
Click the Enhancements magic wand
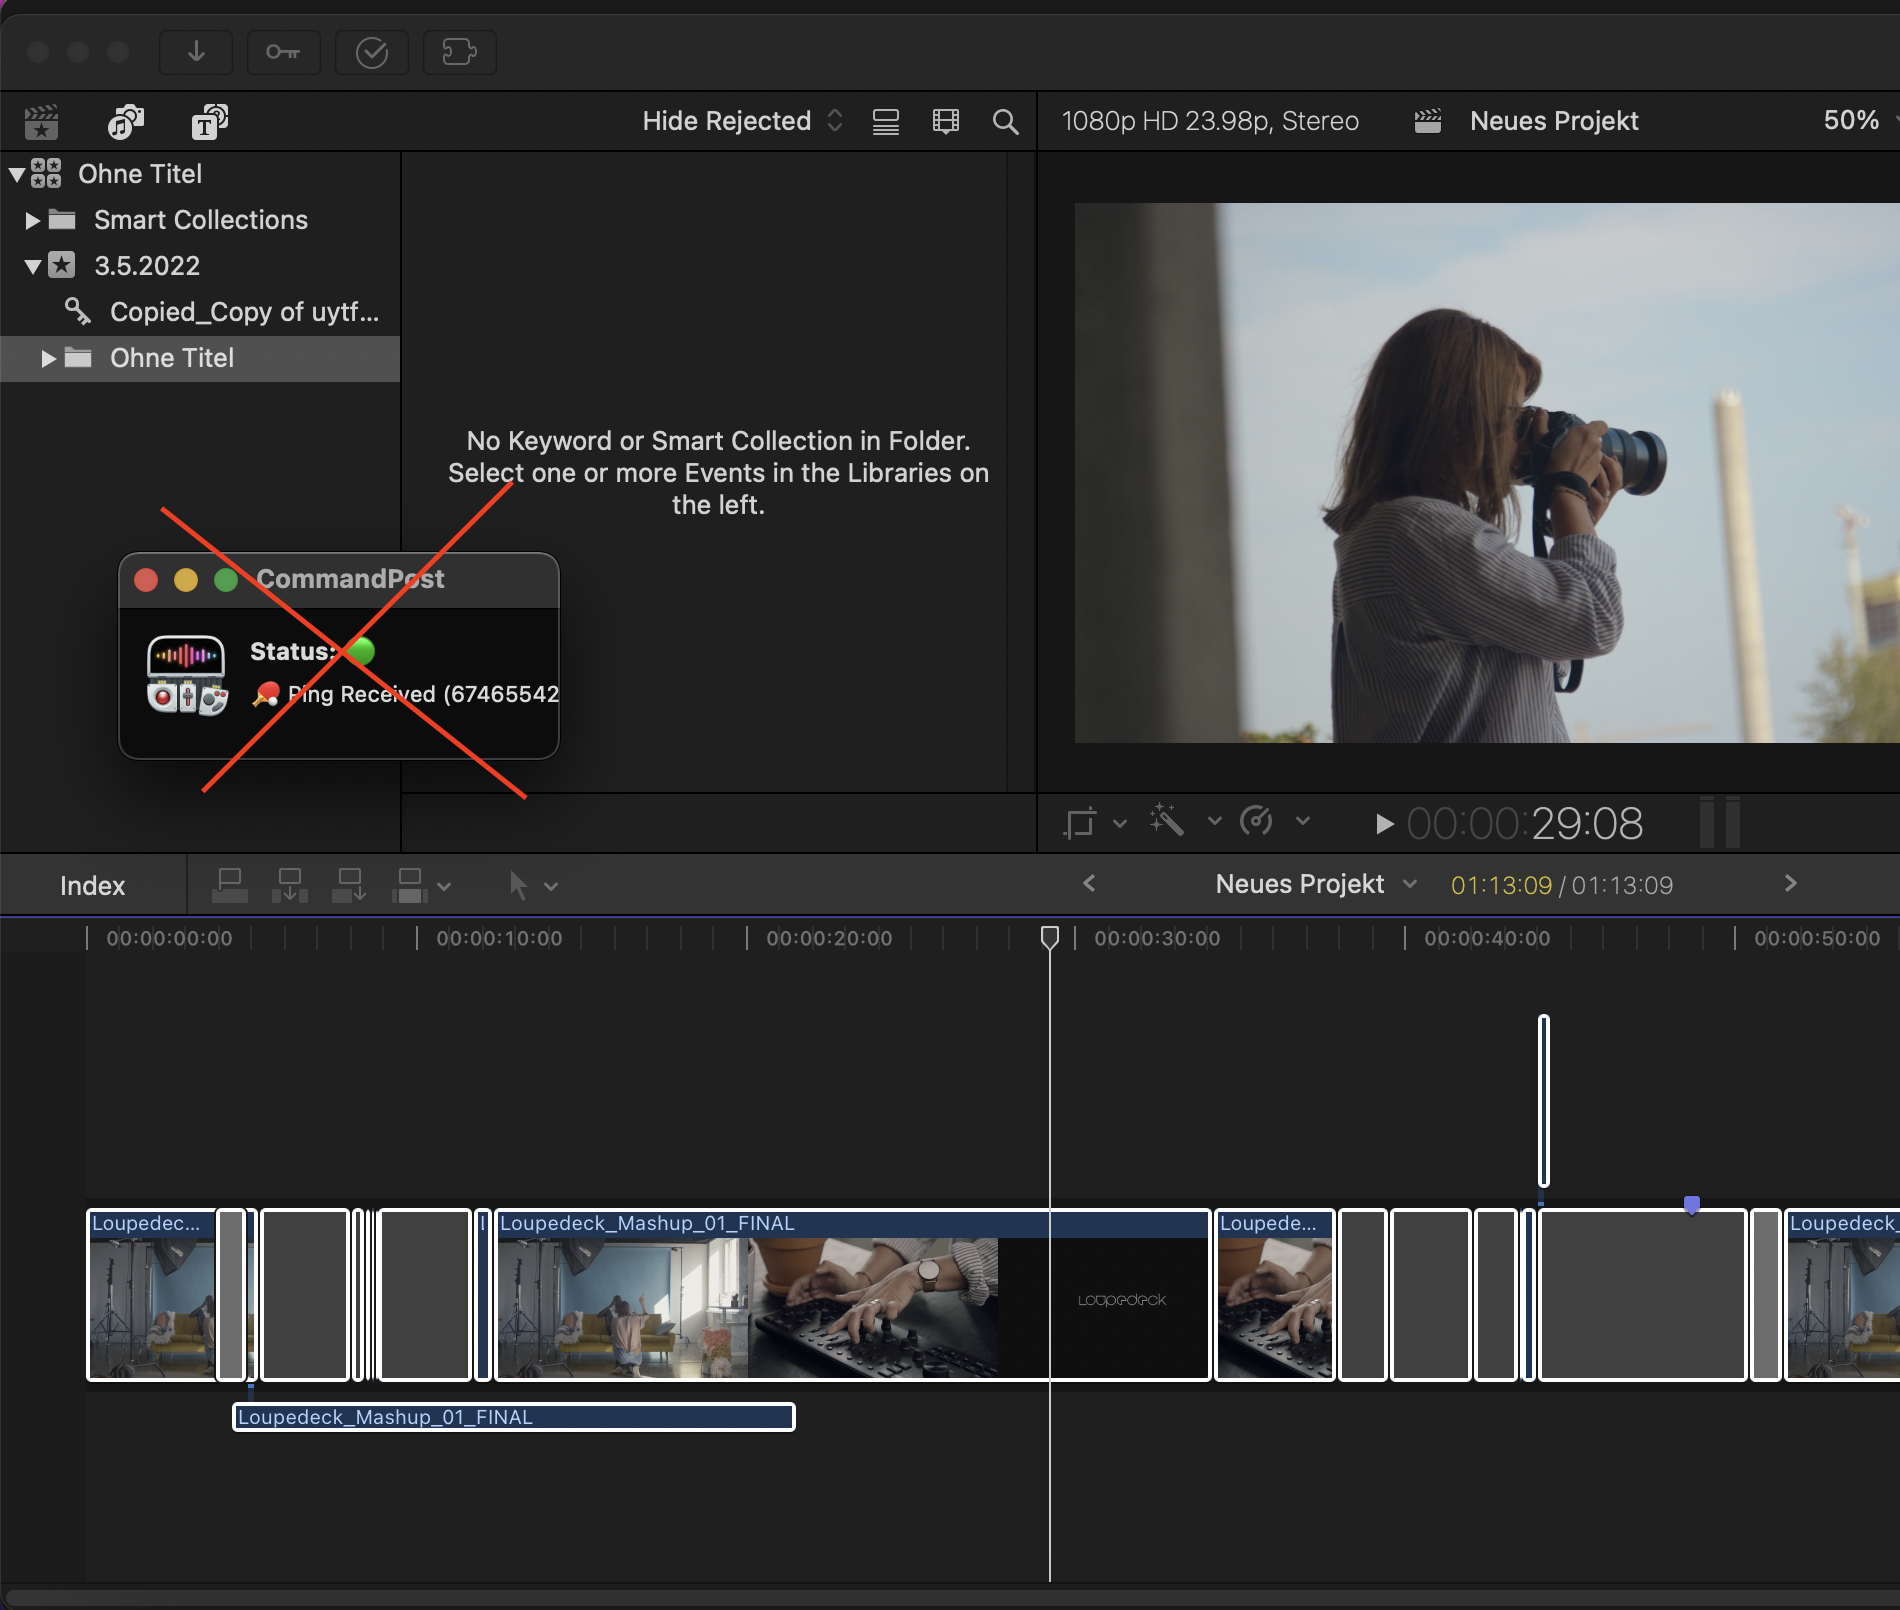click(1166, 821)
